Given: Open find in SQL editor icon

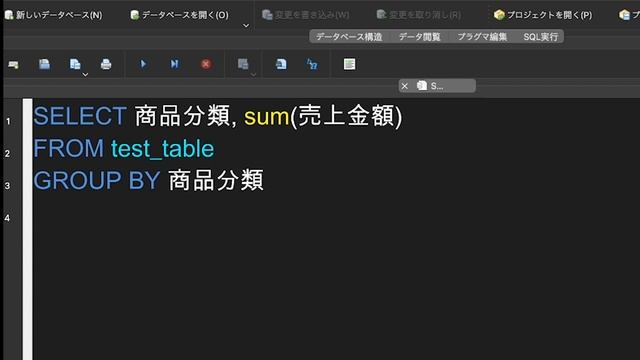Looking at the screenshot, I should click(281, 64).
